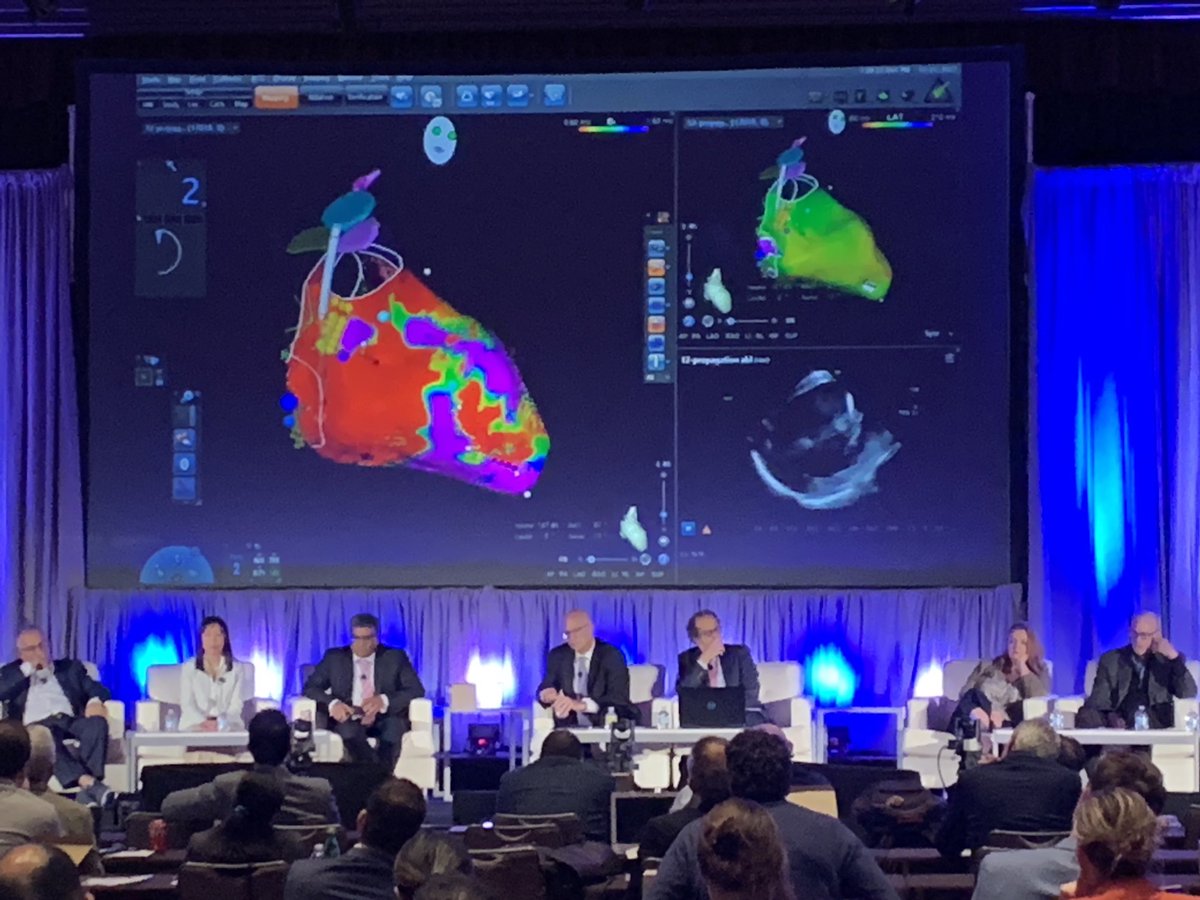Click round button below left map vertical slider

(663, 541)
